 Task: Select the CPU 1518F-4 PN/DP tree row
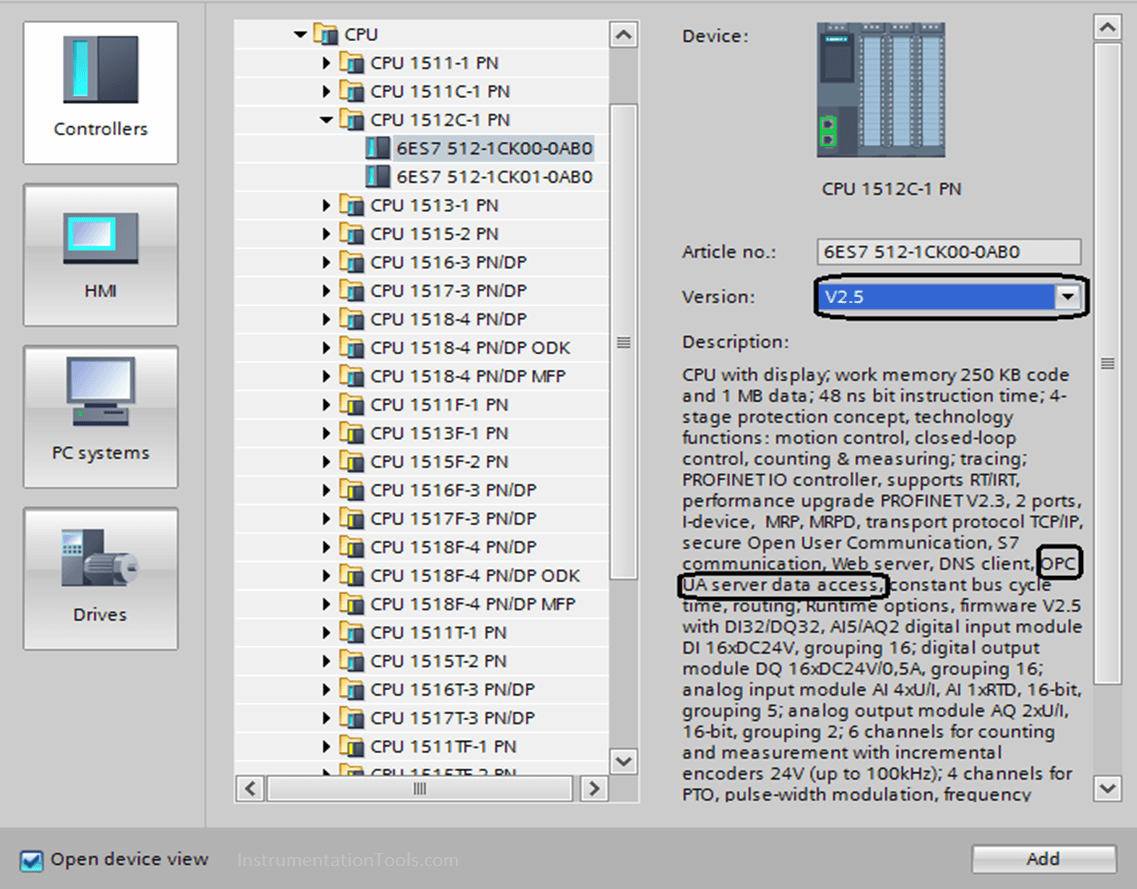421,547
